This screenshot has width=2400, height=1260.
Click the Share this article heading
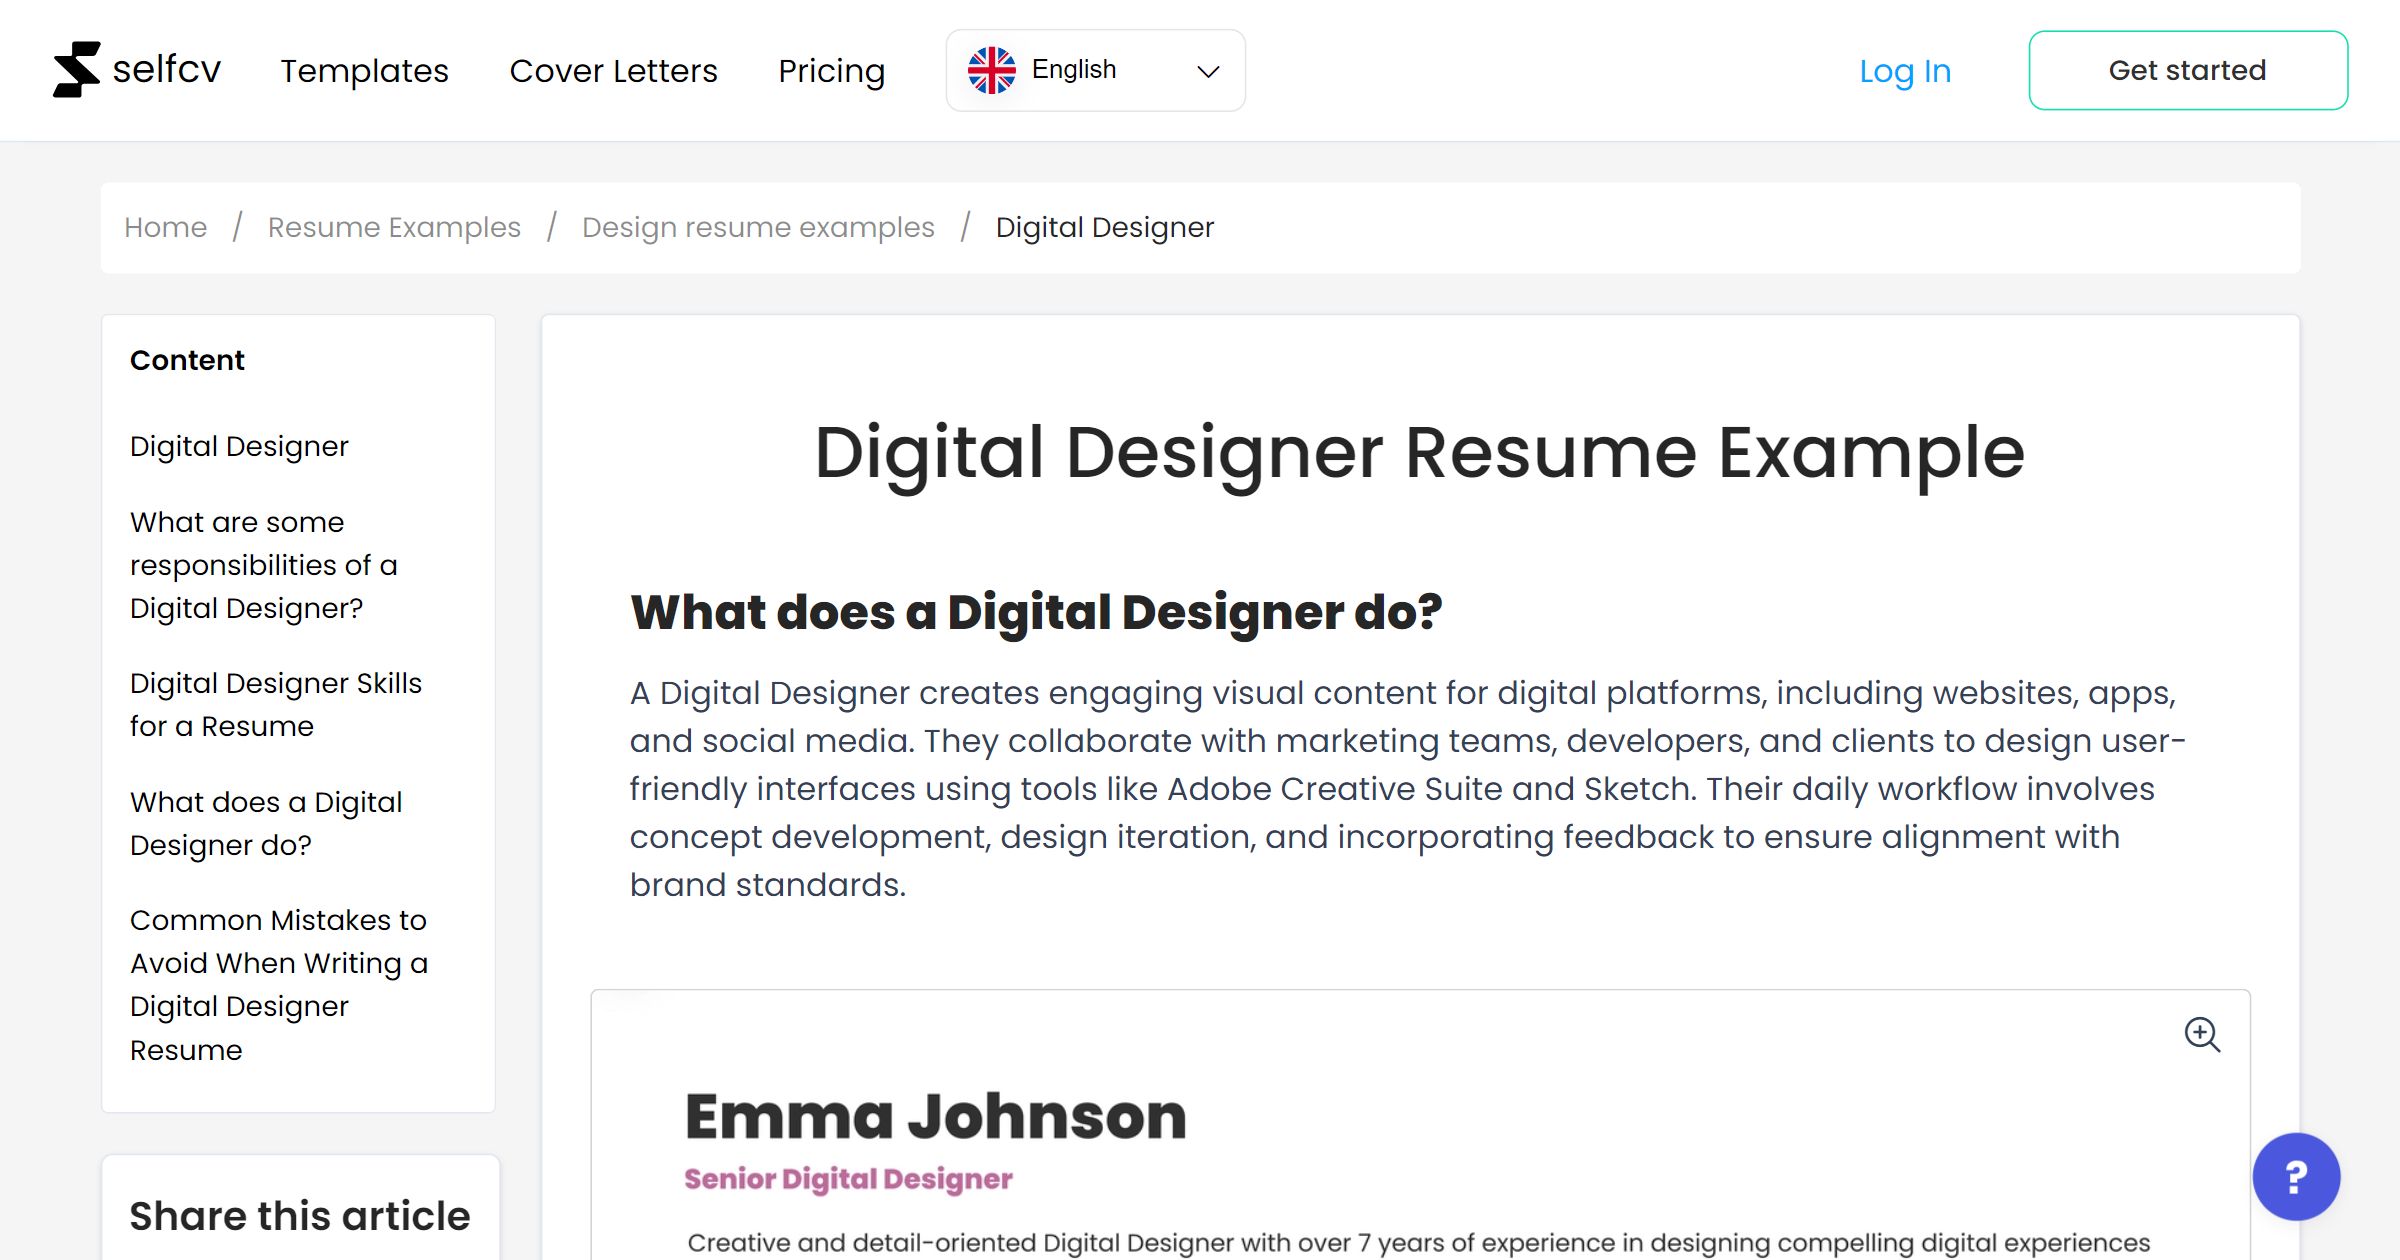pos(299,1216)
